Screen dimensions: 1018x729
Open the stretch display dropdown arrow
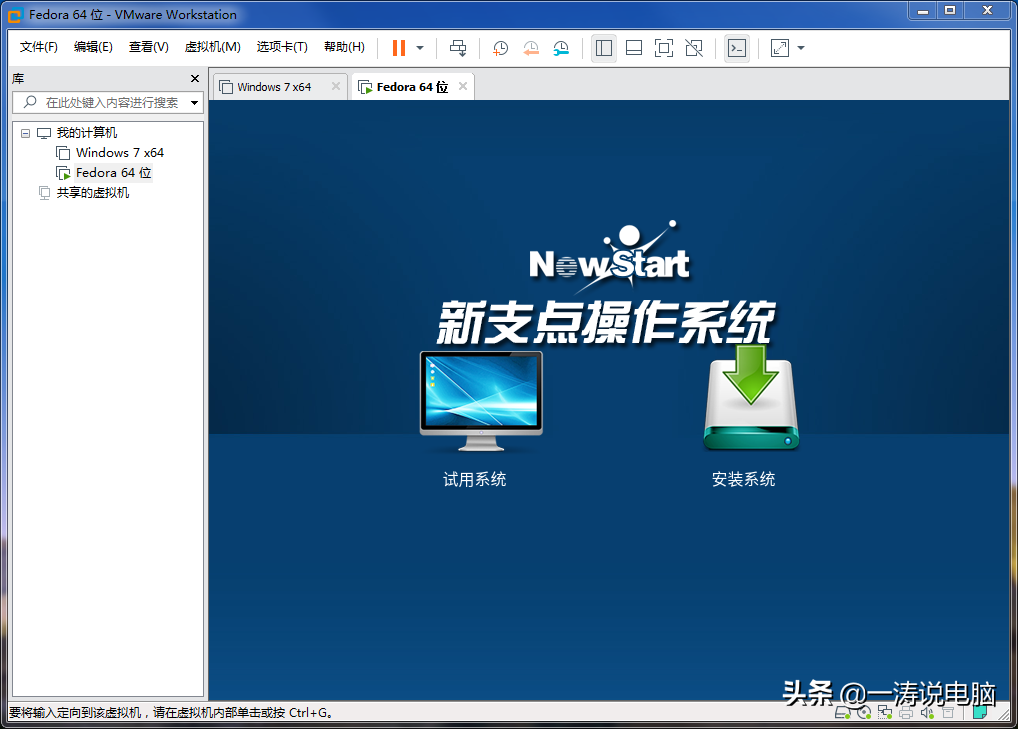[x=801, y=48]
